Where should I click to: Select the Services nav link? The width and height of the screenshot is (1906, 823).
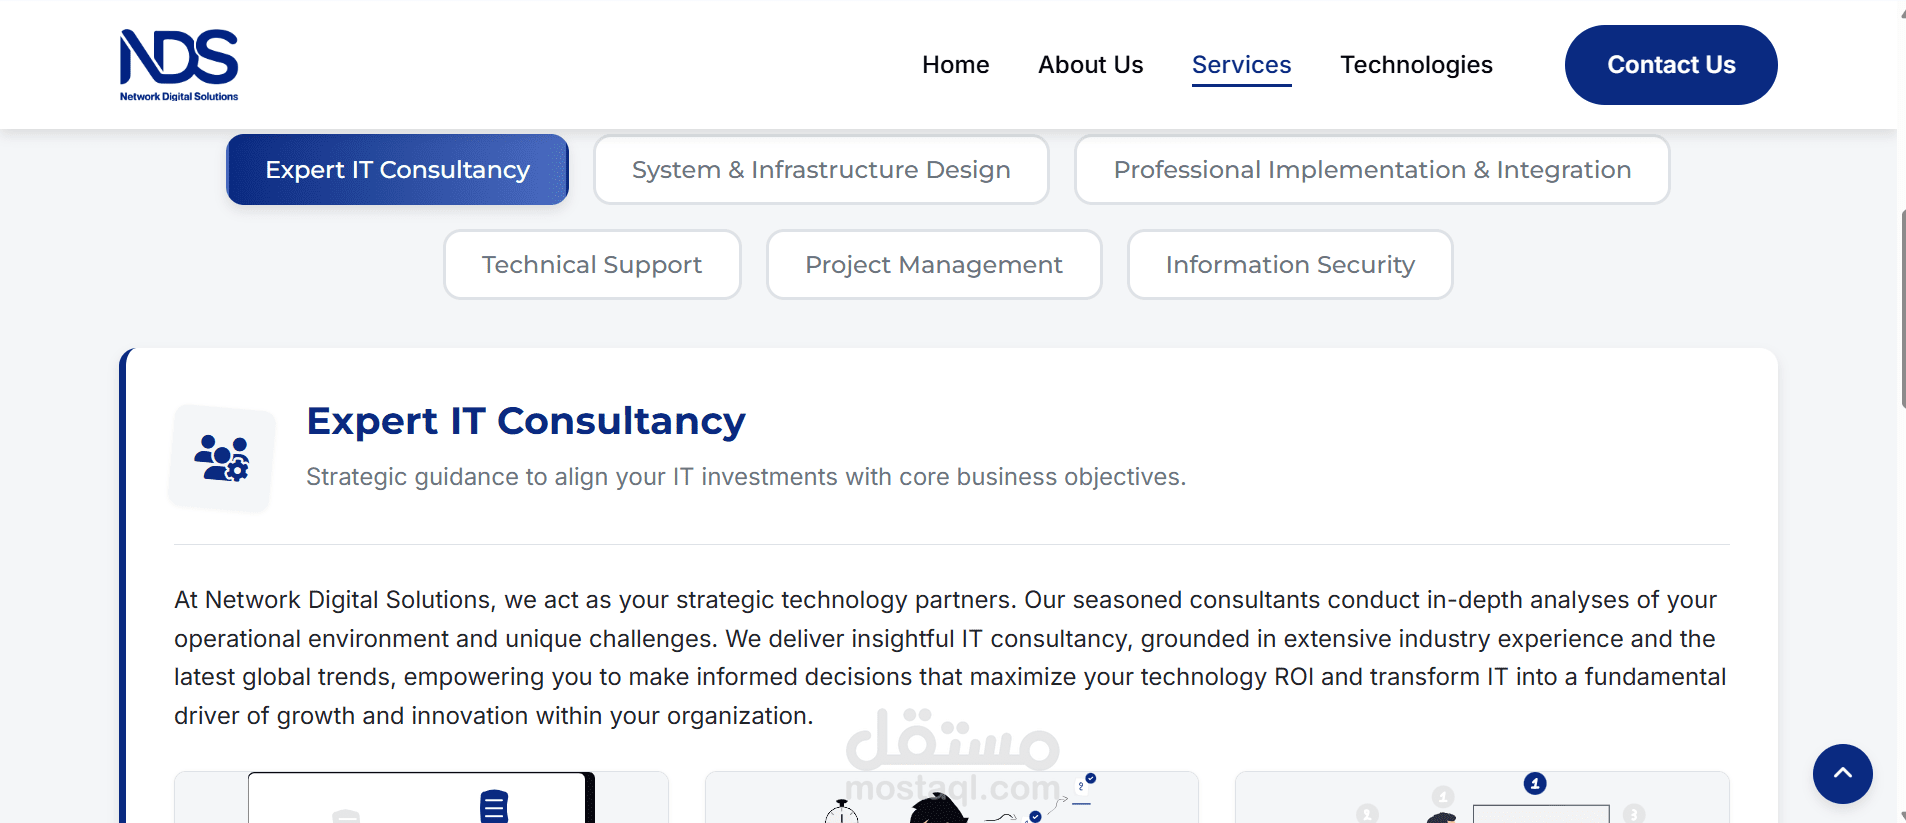pos(1241,65)
